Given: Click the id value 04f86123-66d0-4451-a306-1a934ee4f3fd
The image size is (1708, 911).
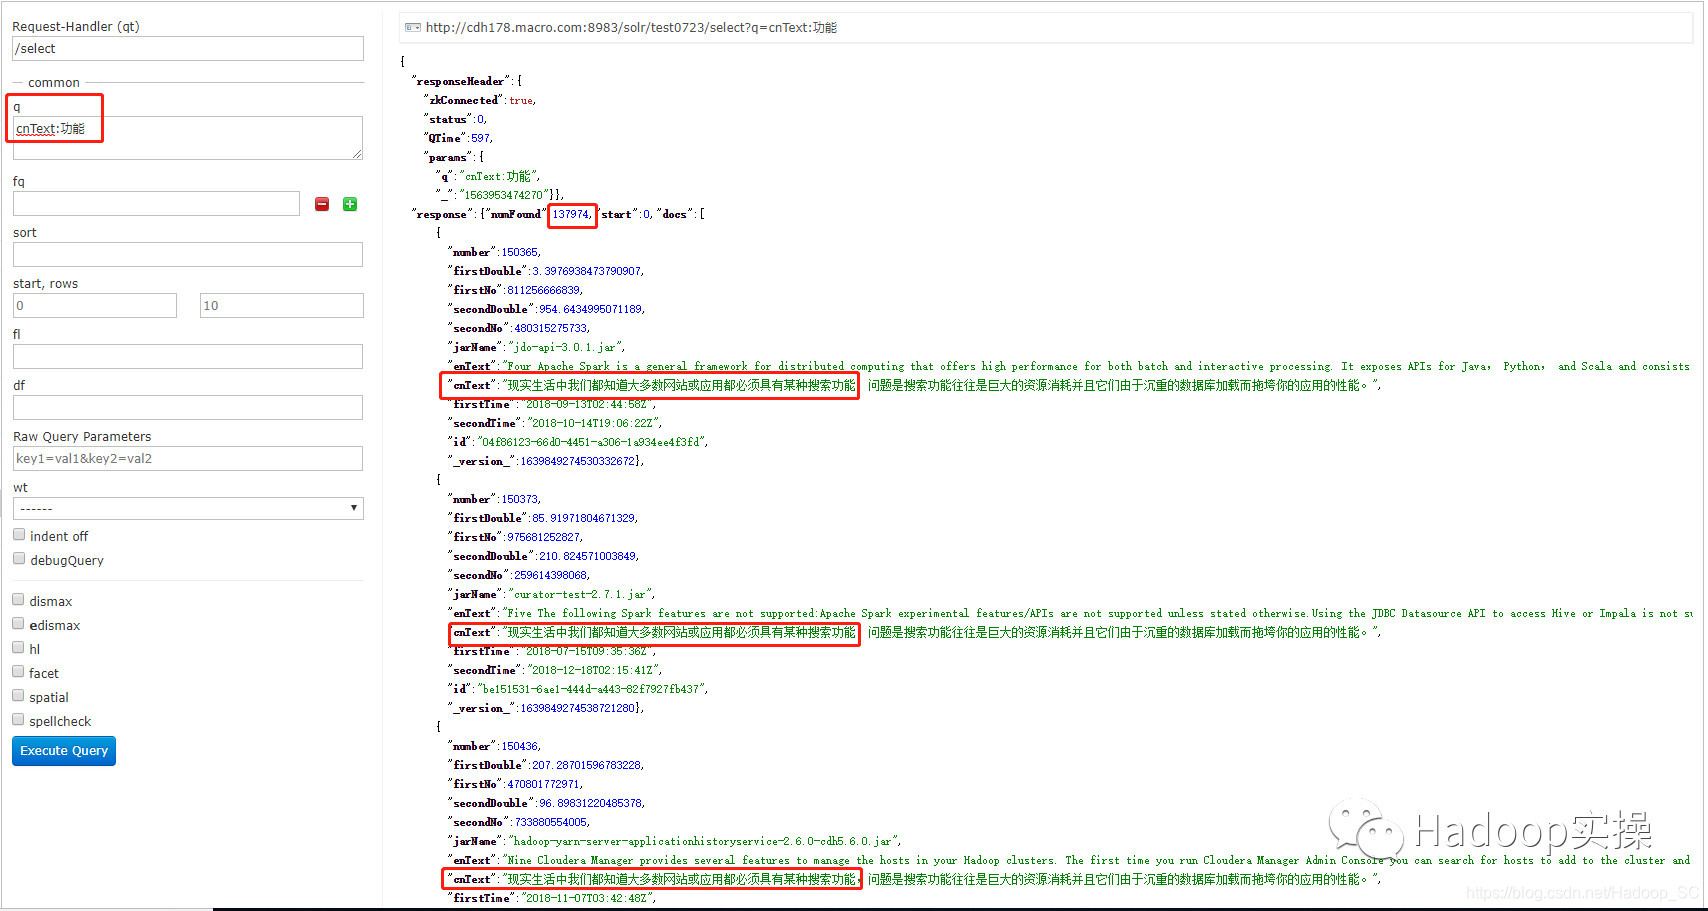Looking at the screenshot, I should [x=590, y=442].
